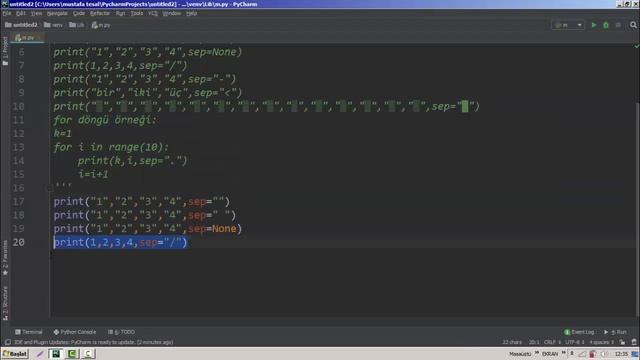Open the run configuration dropdown

pyautogui.click(x=568, y=25)
